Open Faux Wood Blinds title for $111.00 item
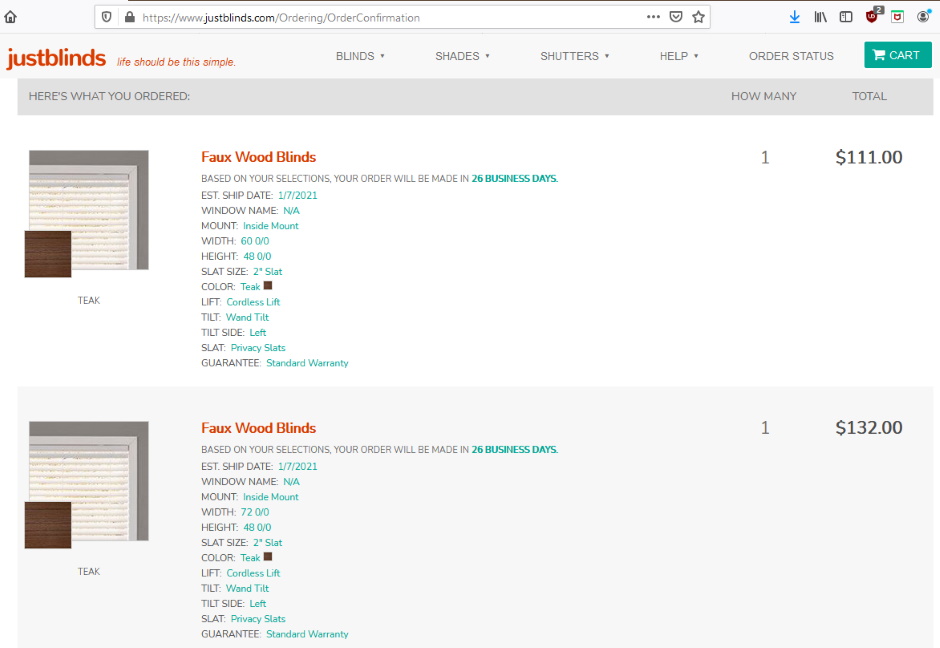 [x=258, y=157]
